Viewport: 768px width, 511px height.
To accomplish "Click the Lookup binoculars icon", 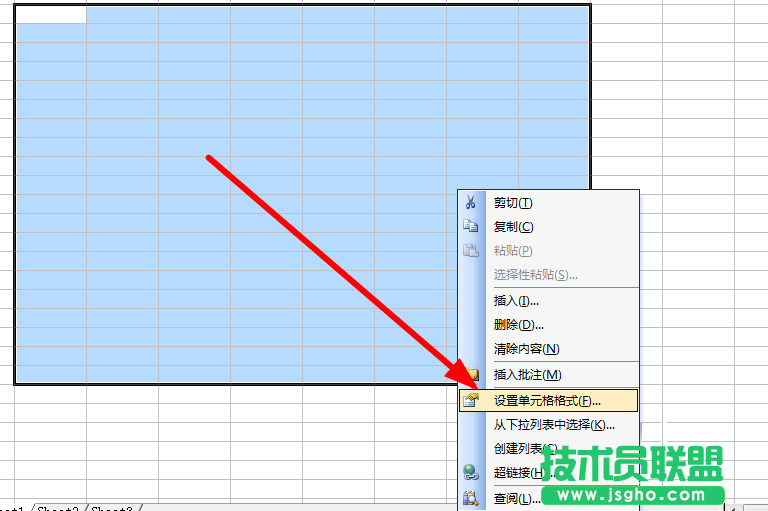I will 471,498.
